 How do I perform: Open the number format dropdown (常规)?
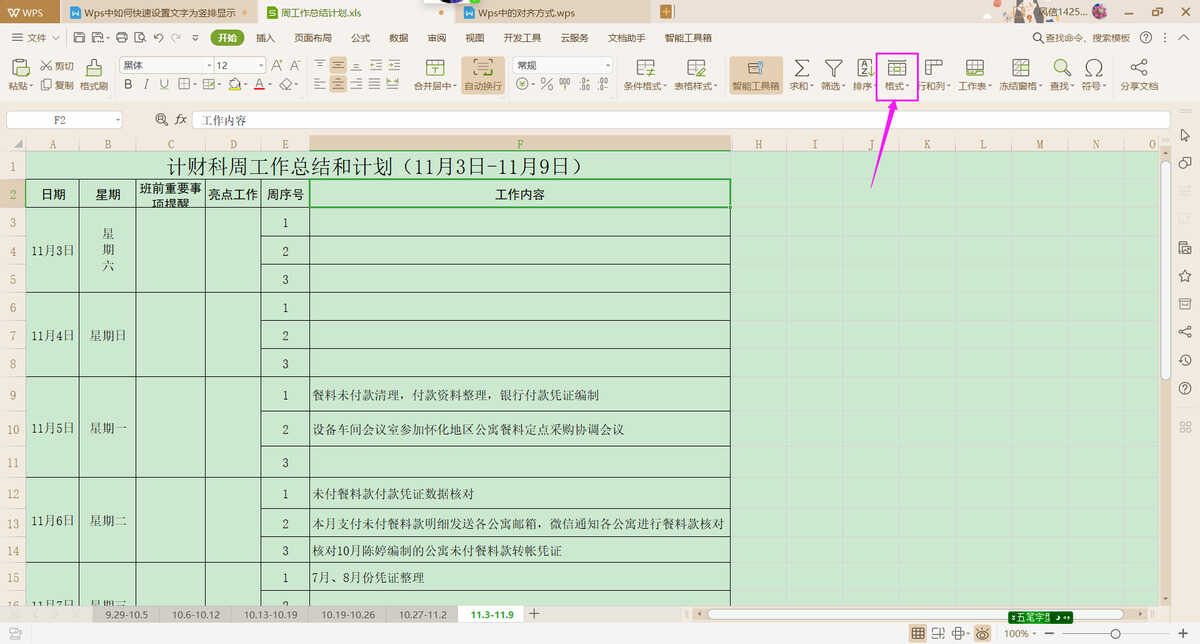pyautogui.click(x=607, y=65)
